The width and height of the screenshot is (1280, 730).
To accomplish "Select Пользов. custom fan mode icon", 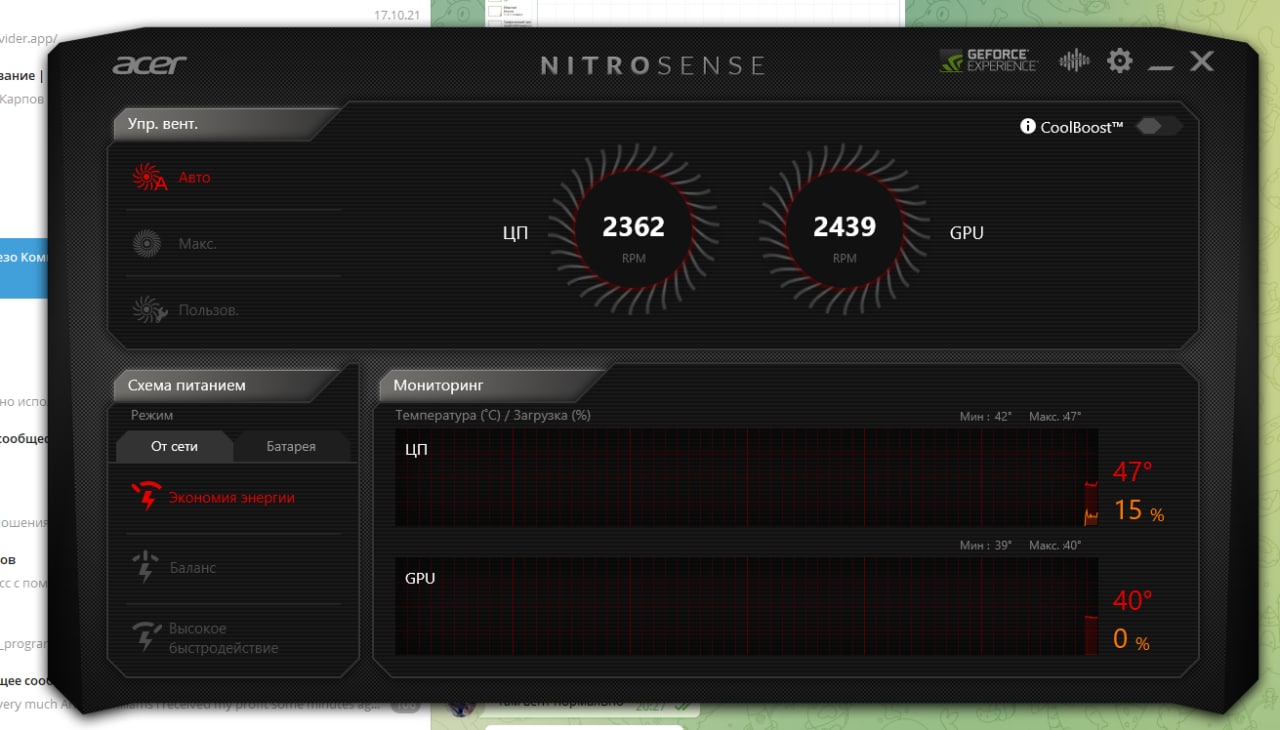I will point(148,309).
